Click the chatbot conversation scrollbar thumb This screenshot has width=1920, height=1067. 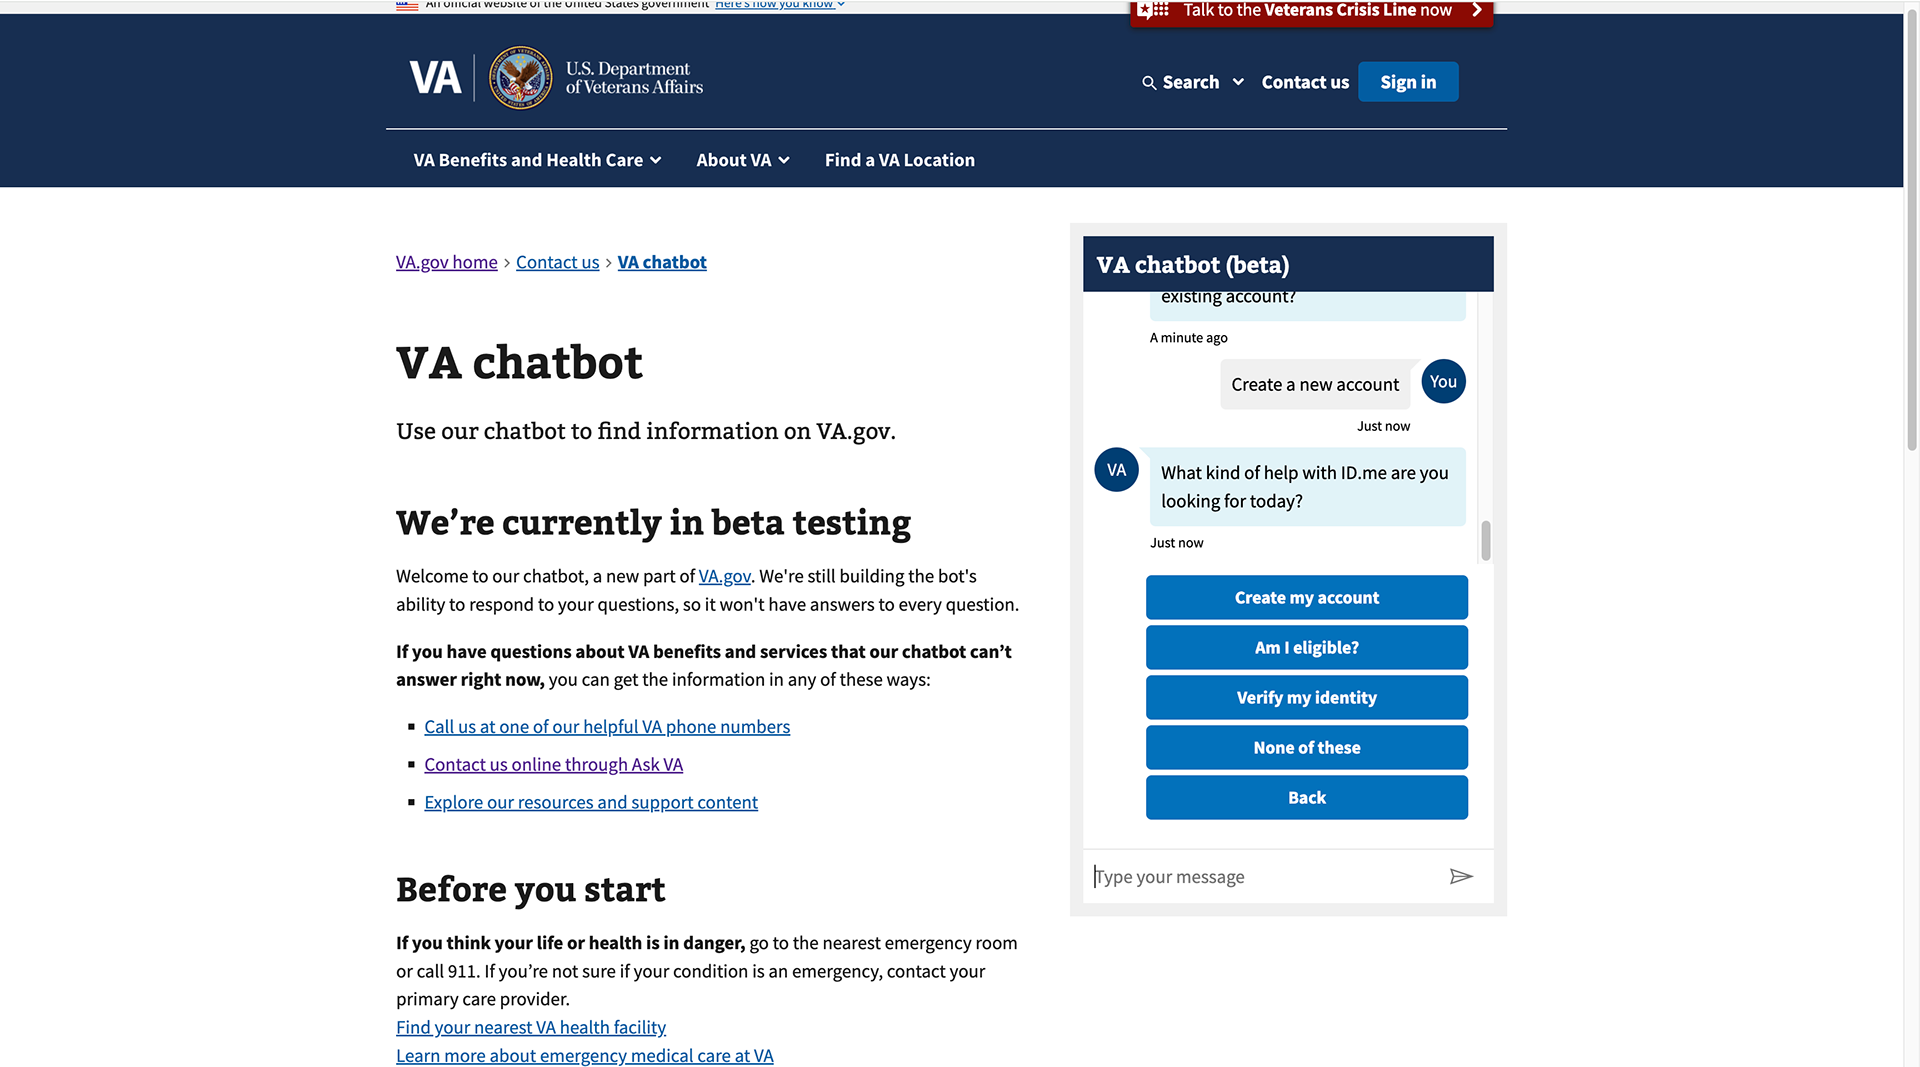(1486, 541)
